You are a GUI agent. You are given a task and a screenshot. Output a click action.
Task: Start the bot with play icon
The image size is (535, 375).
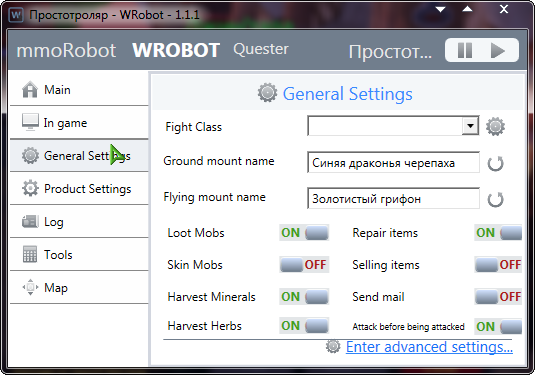tap(497, 51)
